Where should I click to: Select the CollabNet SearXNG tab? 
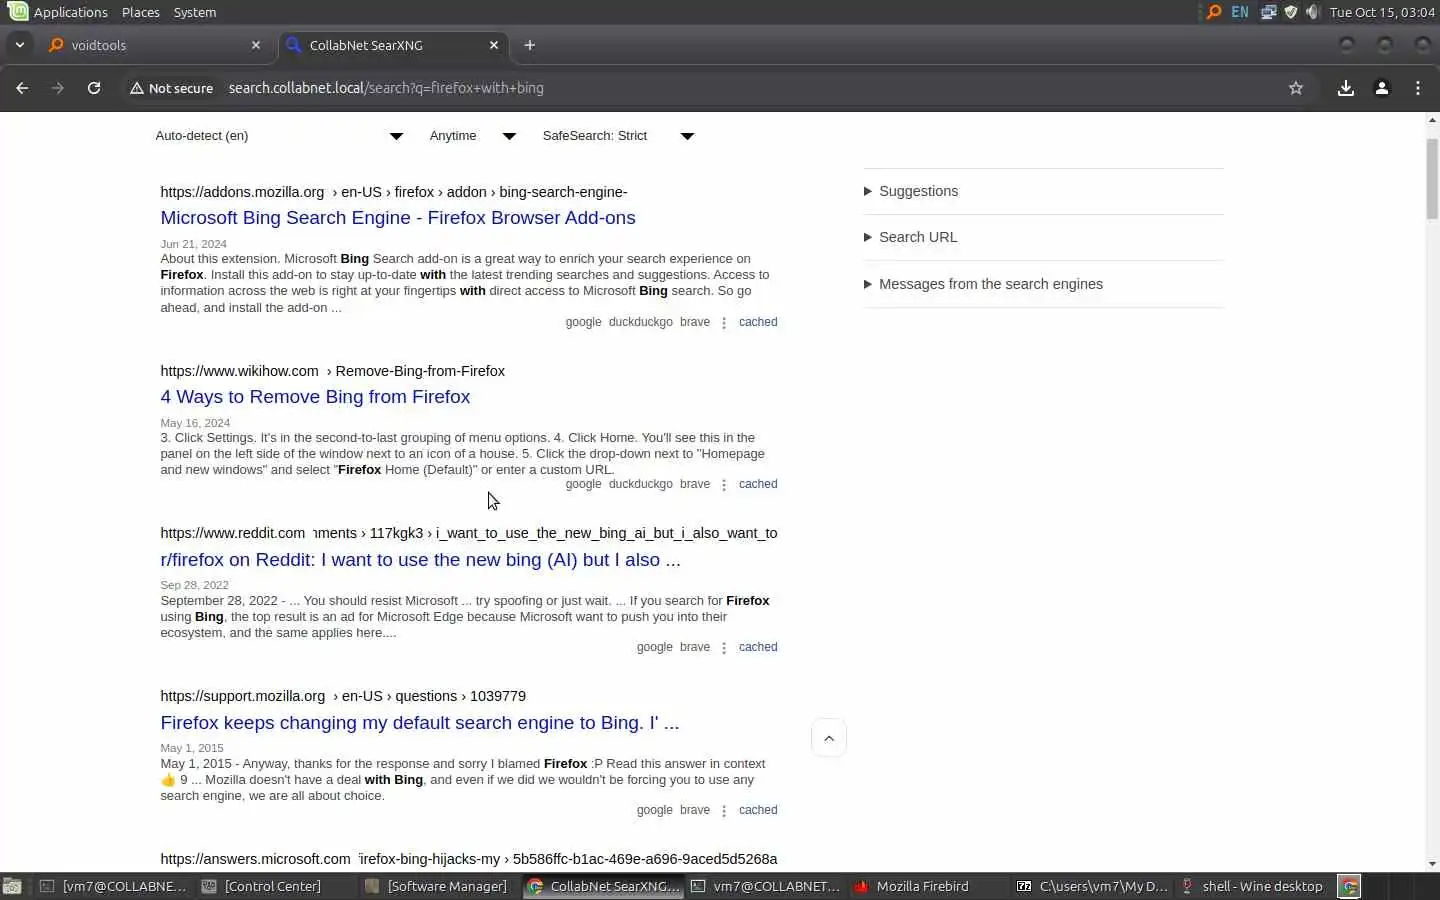tap(393, 45)
